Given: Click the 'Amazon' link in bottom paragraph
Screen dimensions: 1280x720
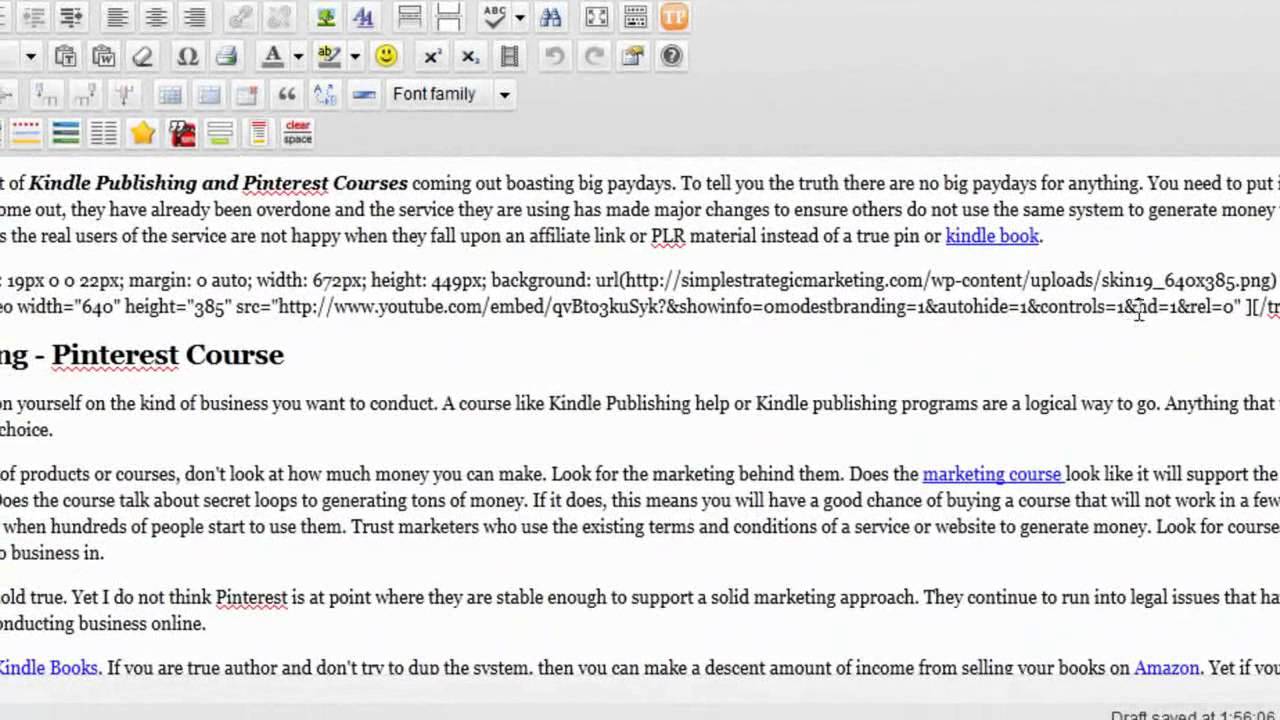Looking at the screenshot, I should pyautogui.click(x=1166, y=668).
